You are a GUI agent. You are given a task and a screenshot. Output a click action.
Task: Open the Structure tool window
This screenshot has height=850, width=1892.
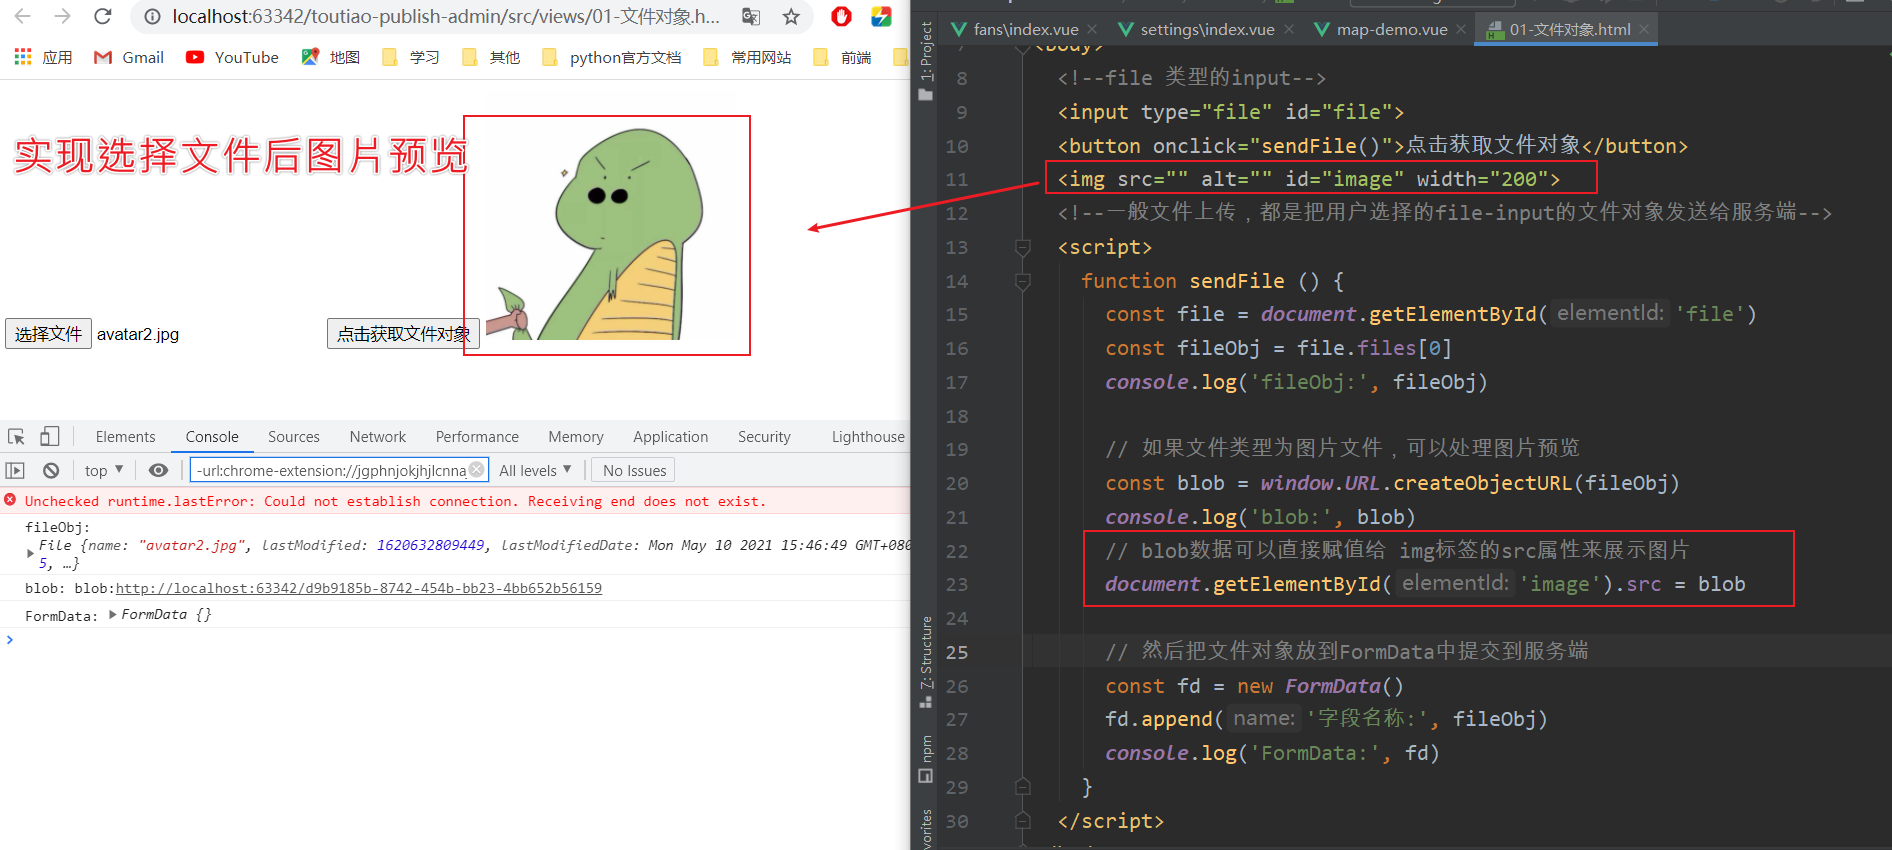click(926, 661)
